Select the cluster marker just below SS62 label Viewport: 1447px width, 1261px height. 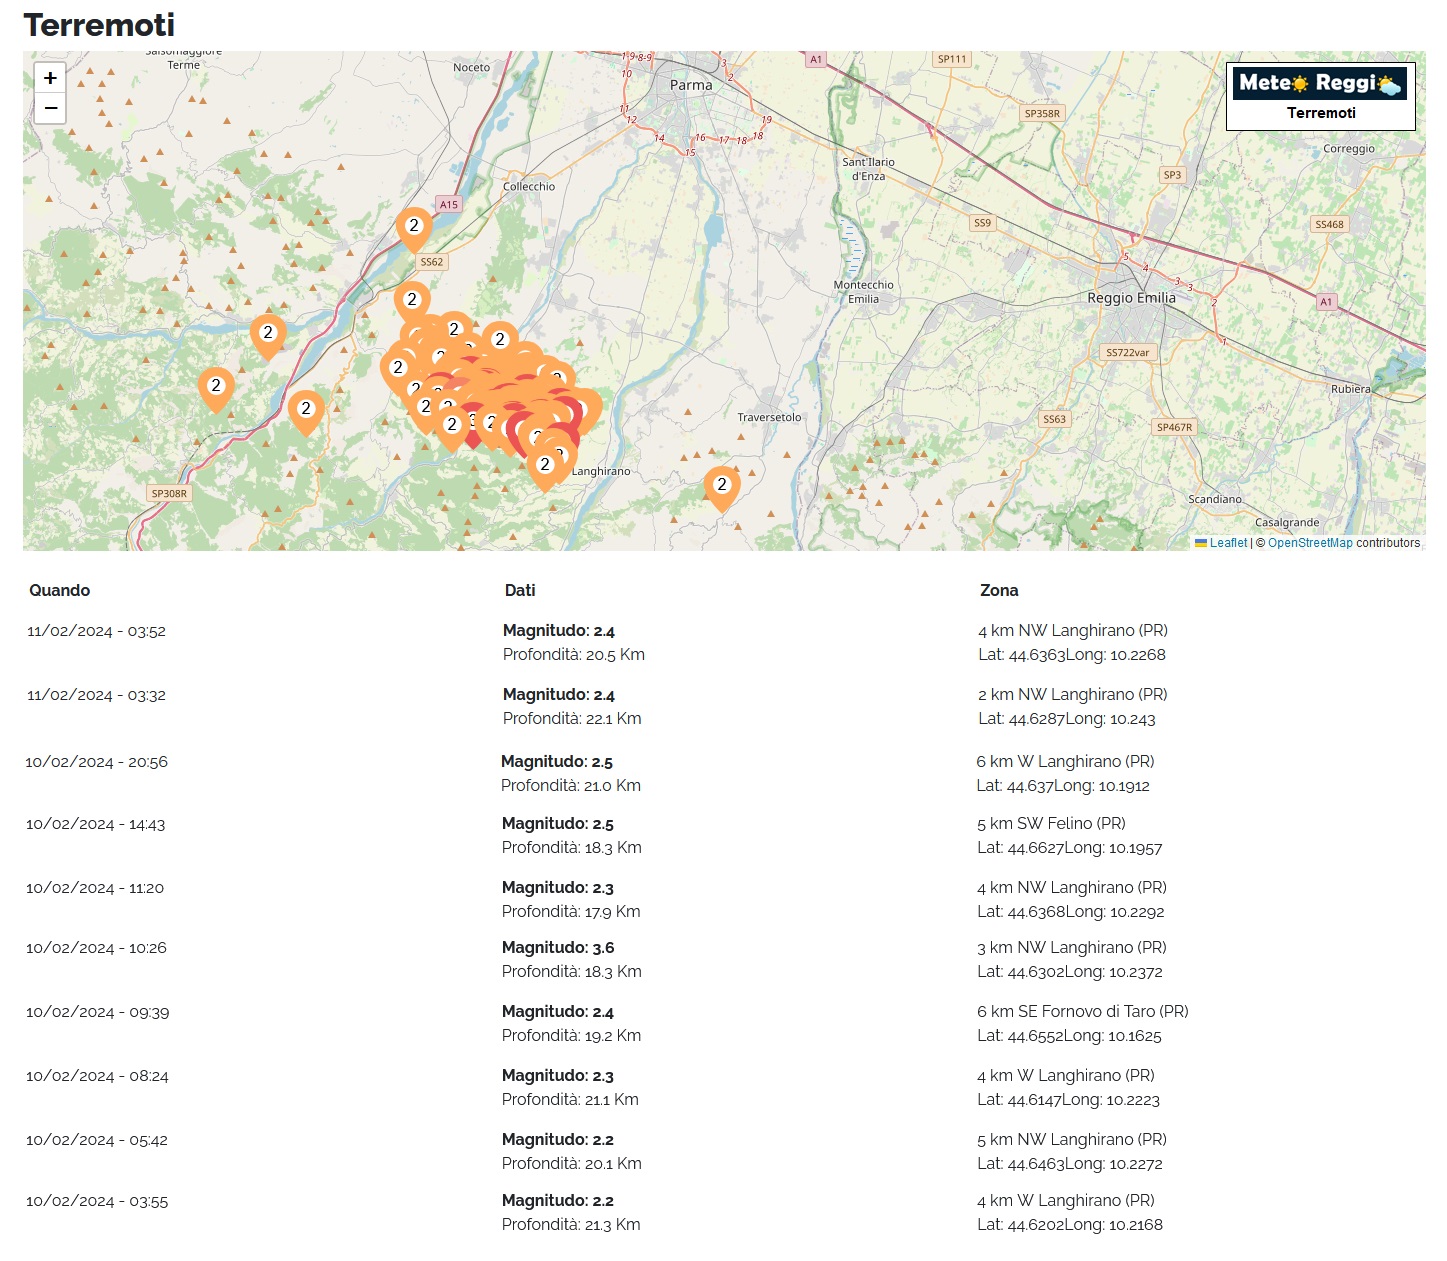point(412,301)
